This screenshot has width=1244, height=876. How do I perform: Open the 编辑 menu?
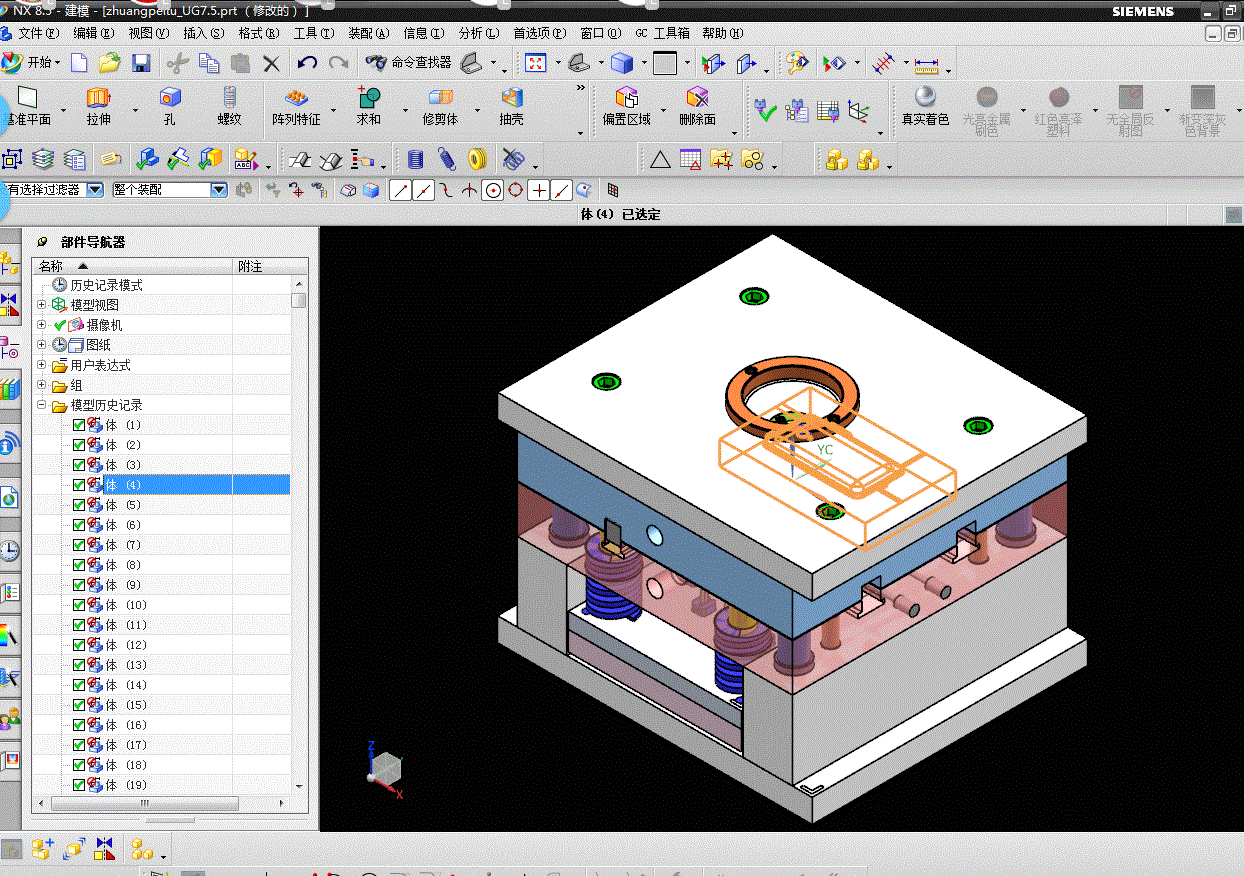click(x=94, y=33)
